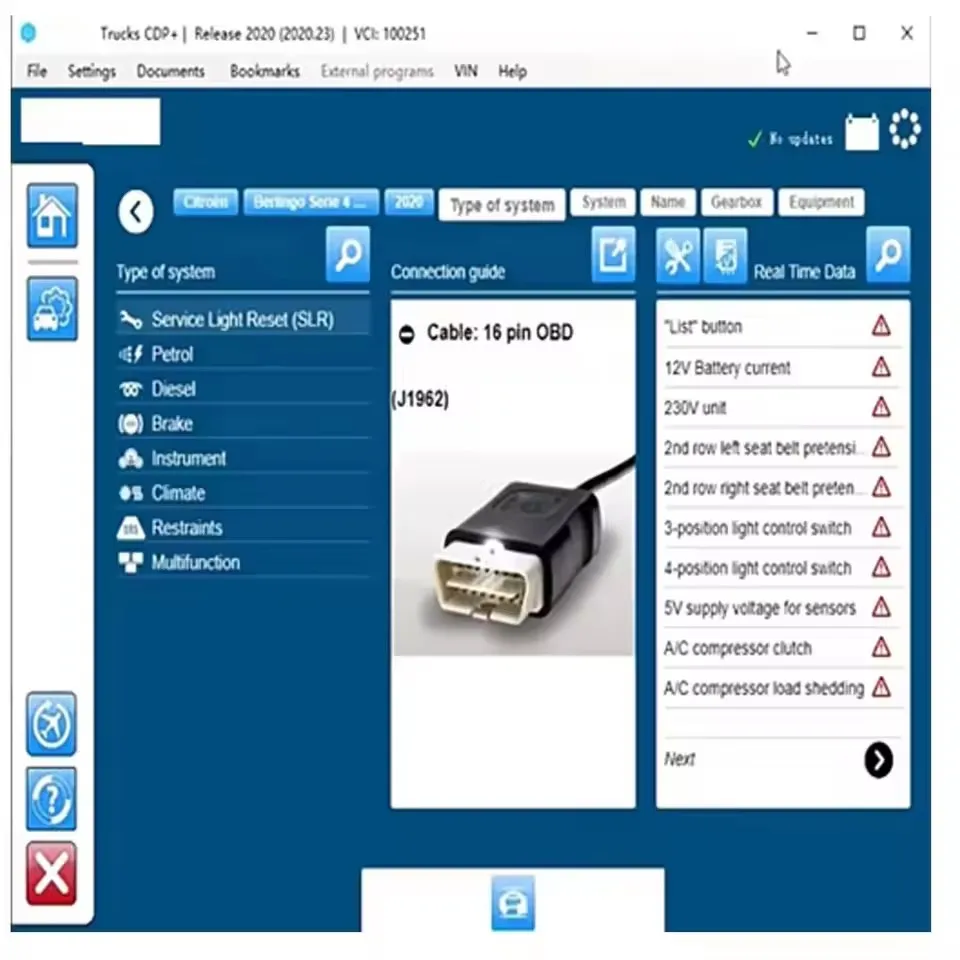
Task: Click warning triangle for A/C compressor clutch
Action: coord(881,647)
